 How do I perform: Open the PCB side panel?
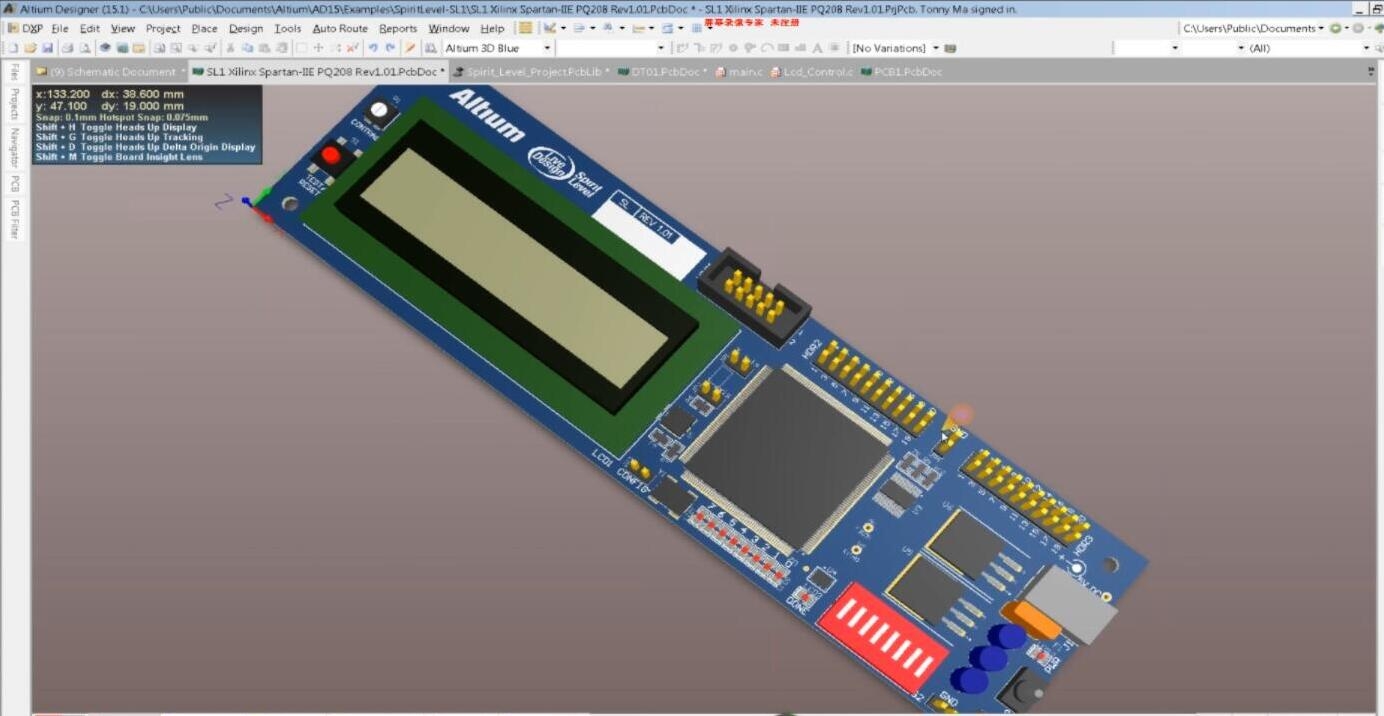[x=15, y=184]
